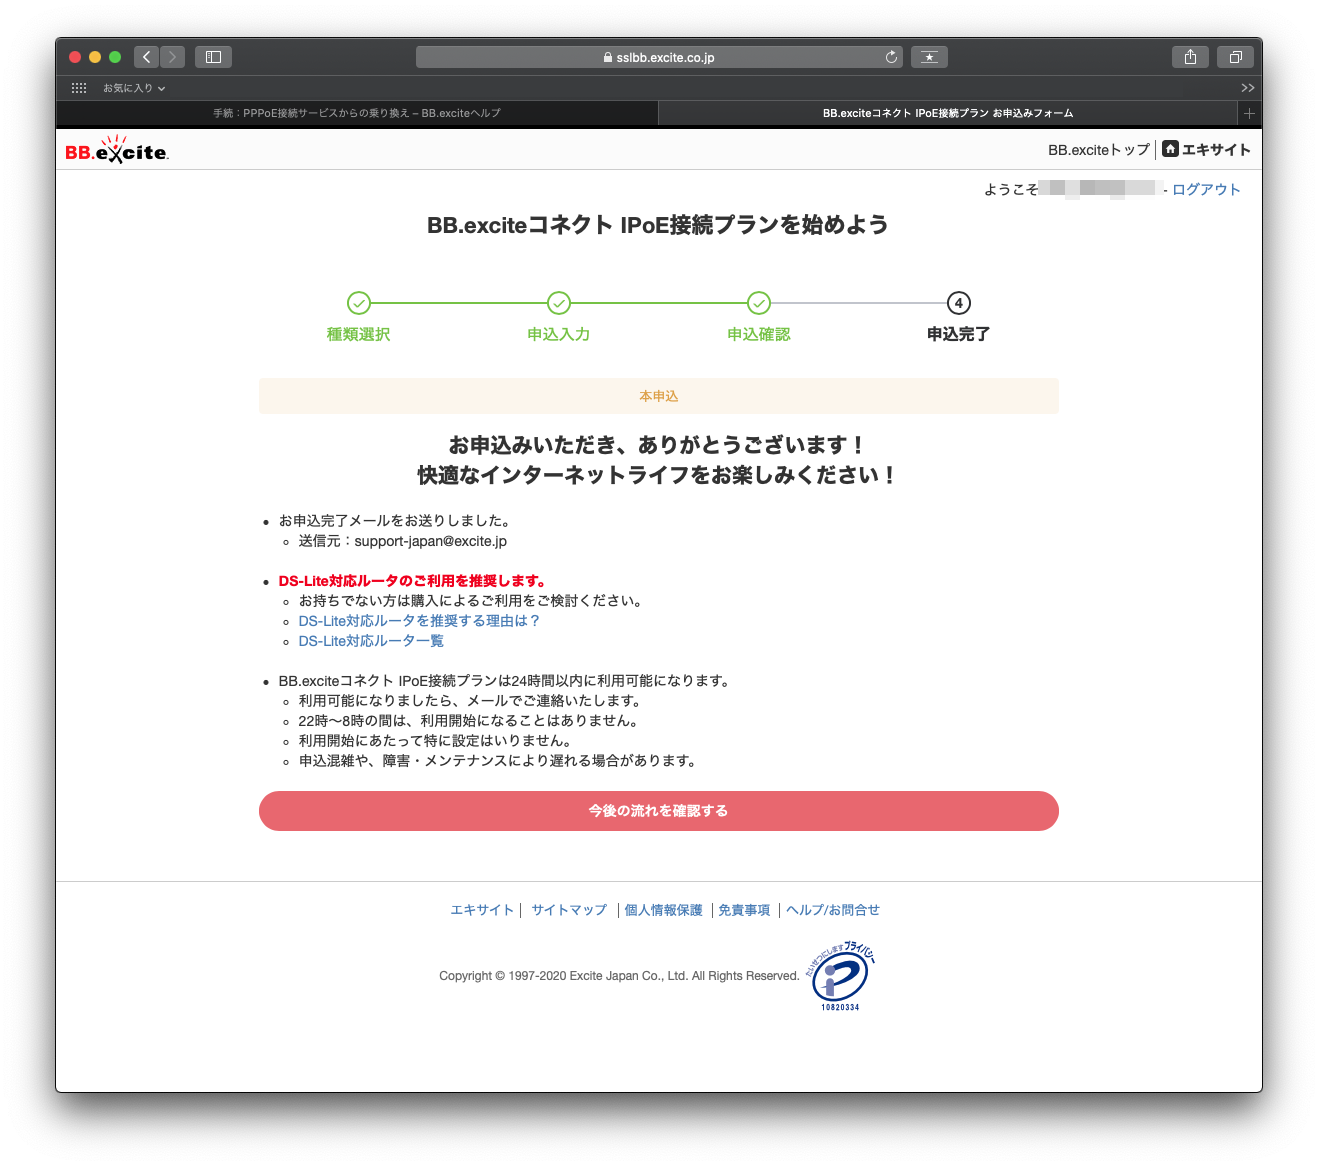Click the 種類選択 step label

[x=358, y=334]
